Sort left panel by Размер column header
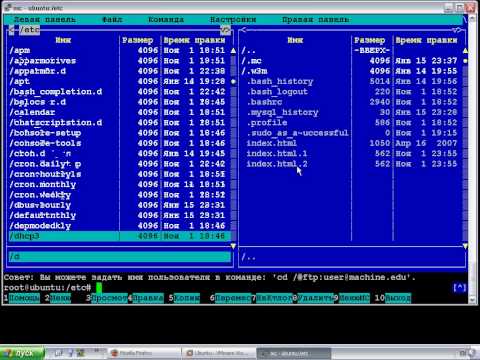Image resolution: width=480 pixels, height=360 pixels. tap(138, 40)
